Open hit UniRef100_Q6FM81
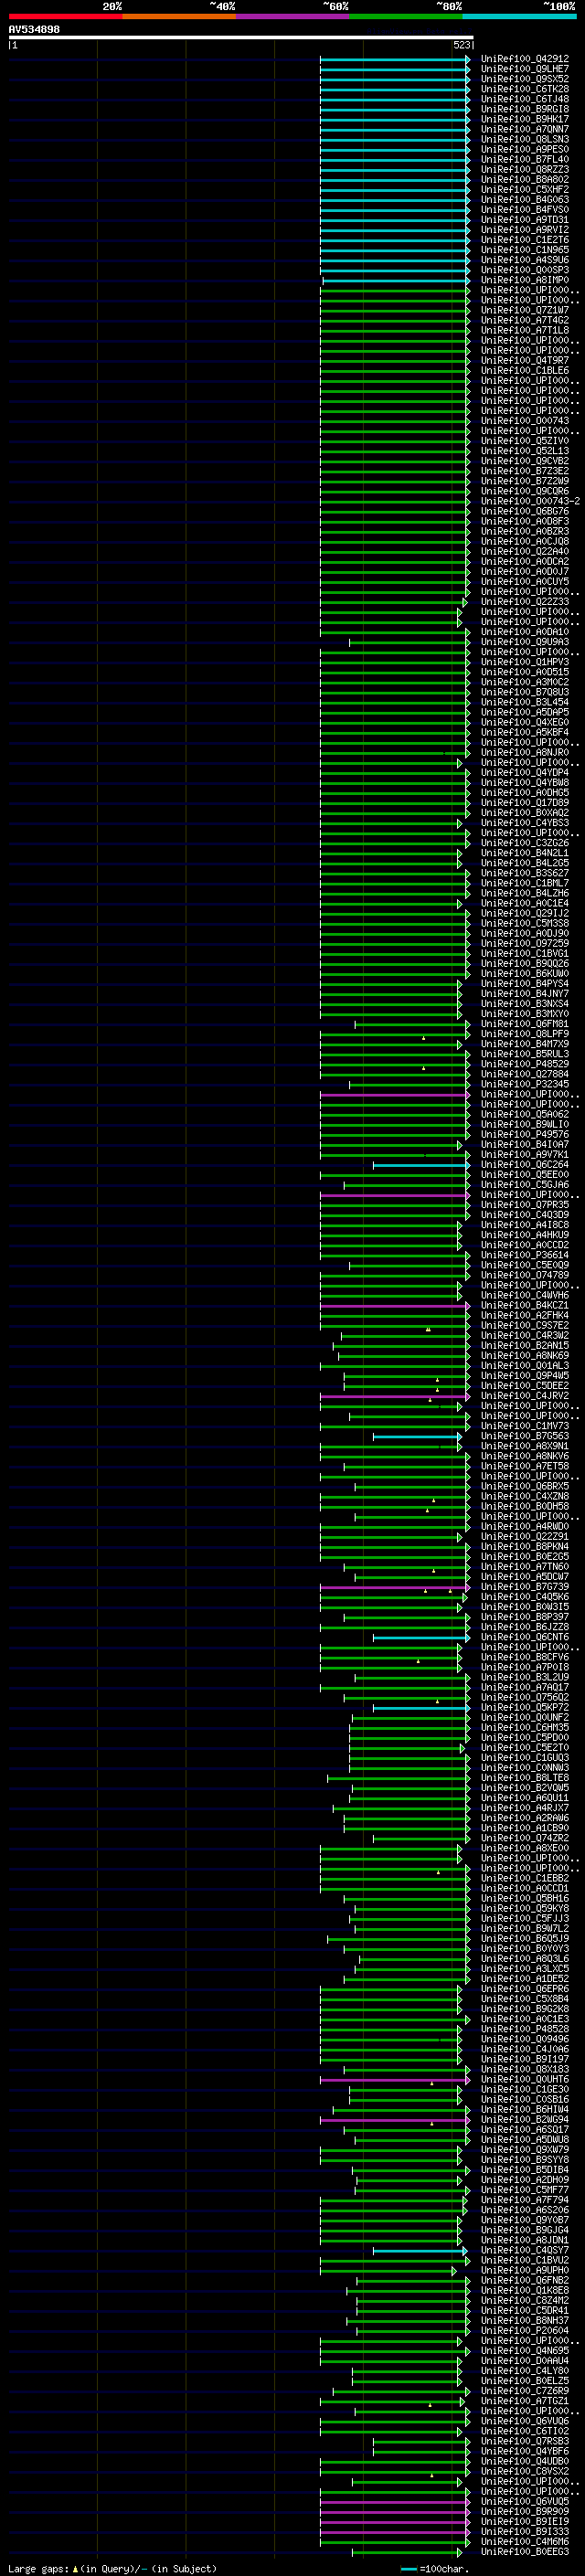The height and width of the screenshot is (2576, 585). pos(524,1024)
